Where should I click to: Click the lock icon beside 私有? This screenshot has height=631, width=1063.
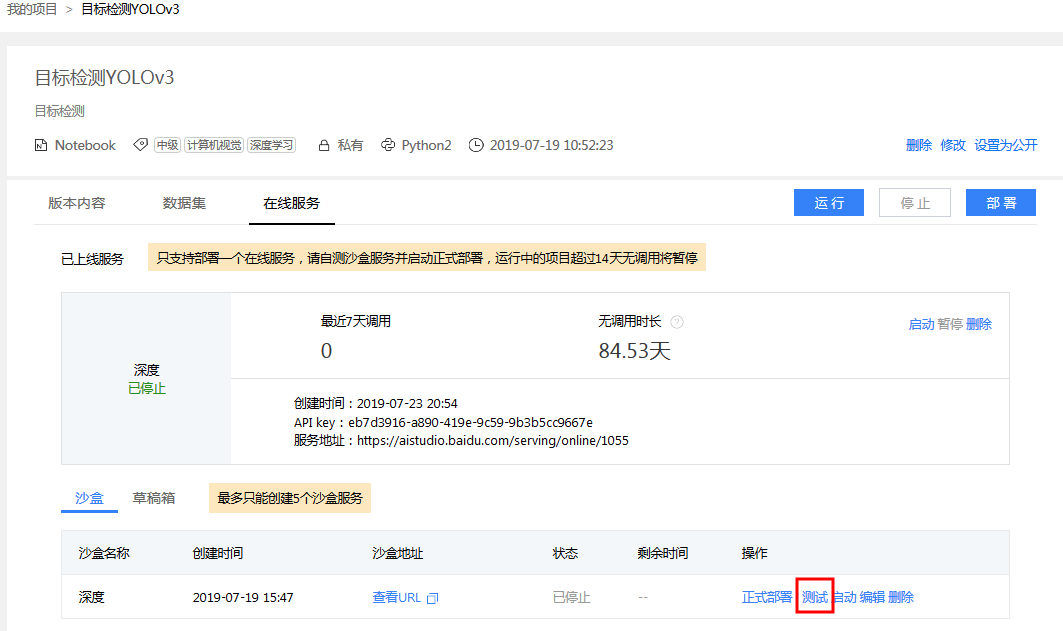coord(324,145)
